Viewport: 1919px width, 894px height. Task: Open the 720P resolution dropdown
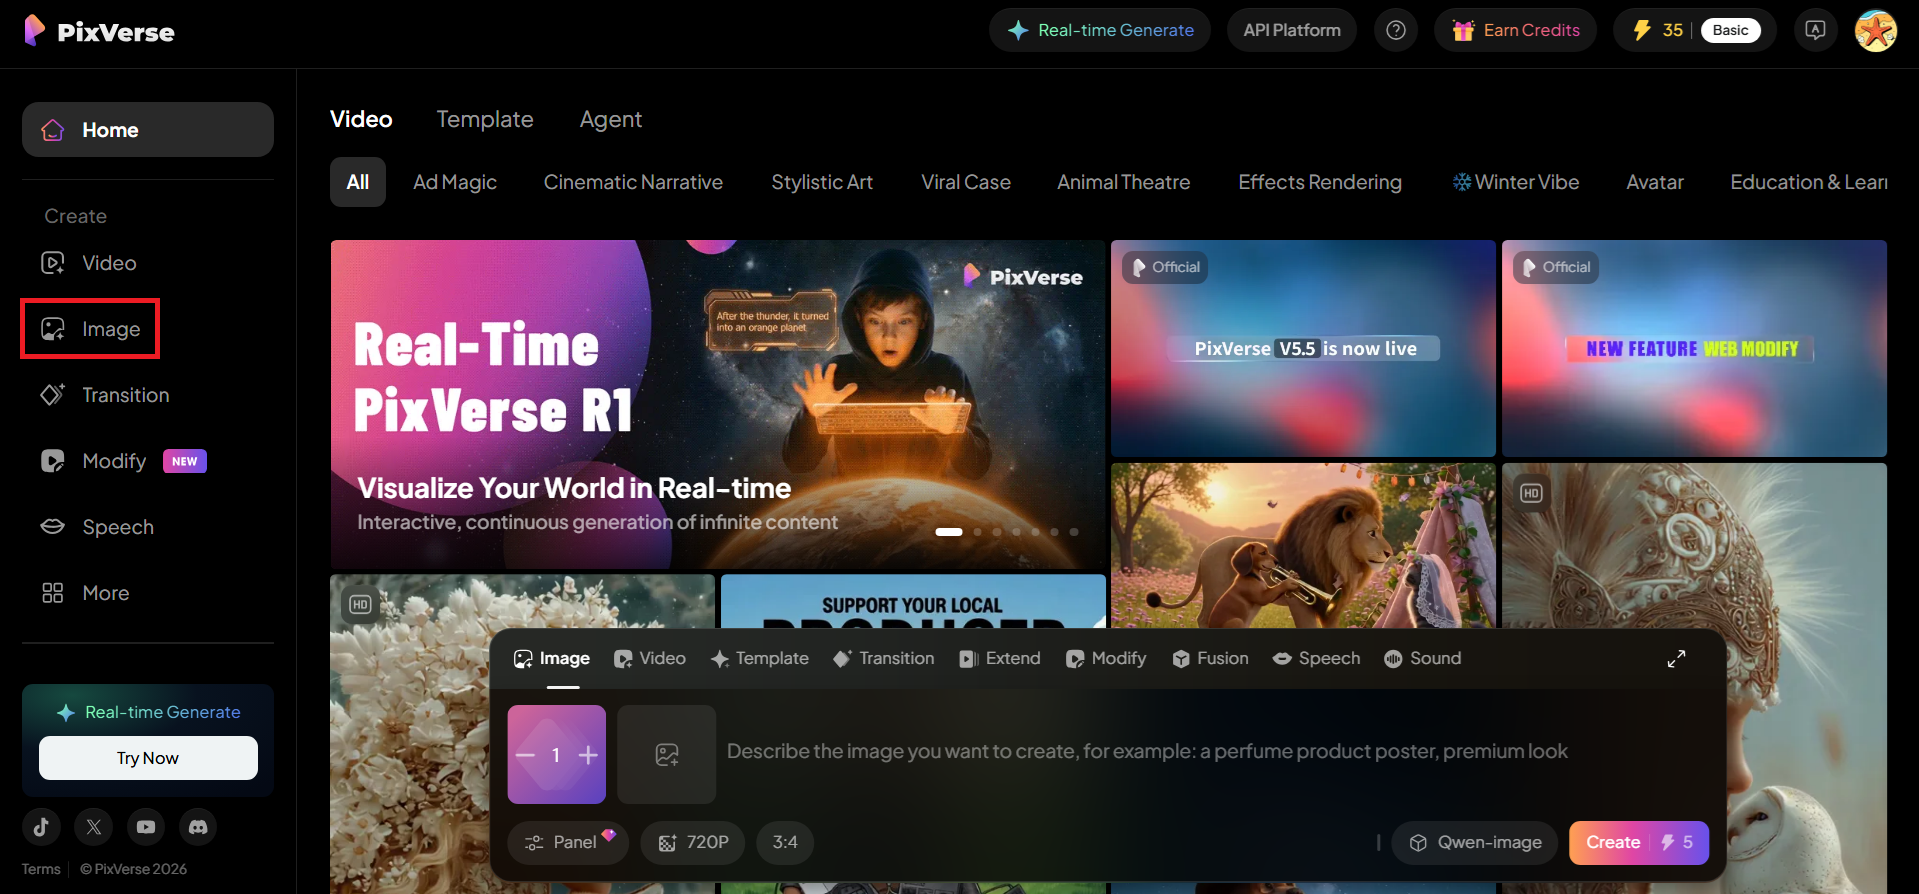(693, 842)
